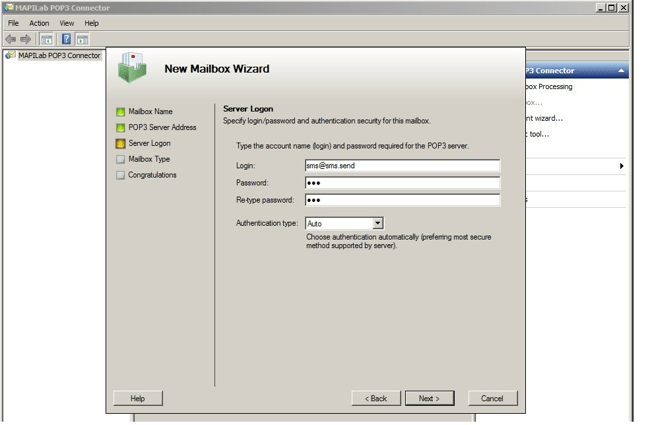Expand the submenu arrow in actions pane
650x425 pixels.
pos(621,166)
